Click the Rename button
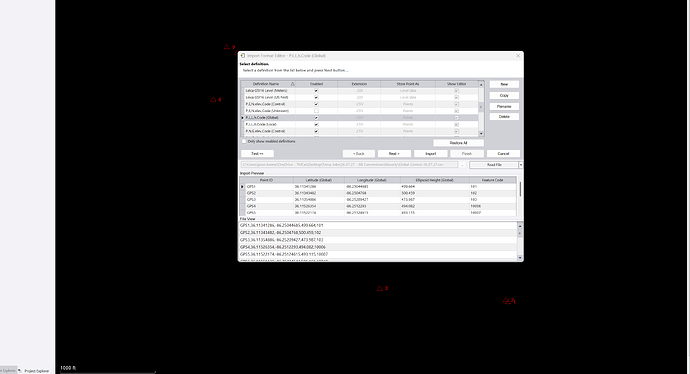 pos(504,106)
